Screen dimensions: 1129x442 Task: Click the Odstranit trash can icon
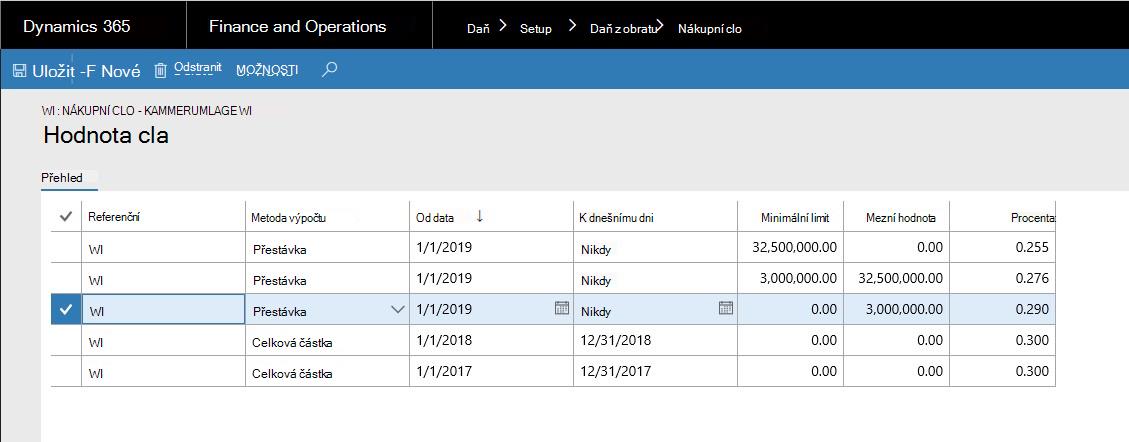[161, 70]
